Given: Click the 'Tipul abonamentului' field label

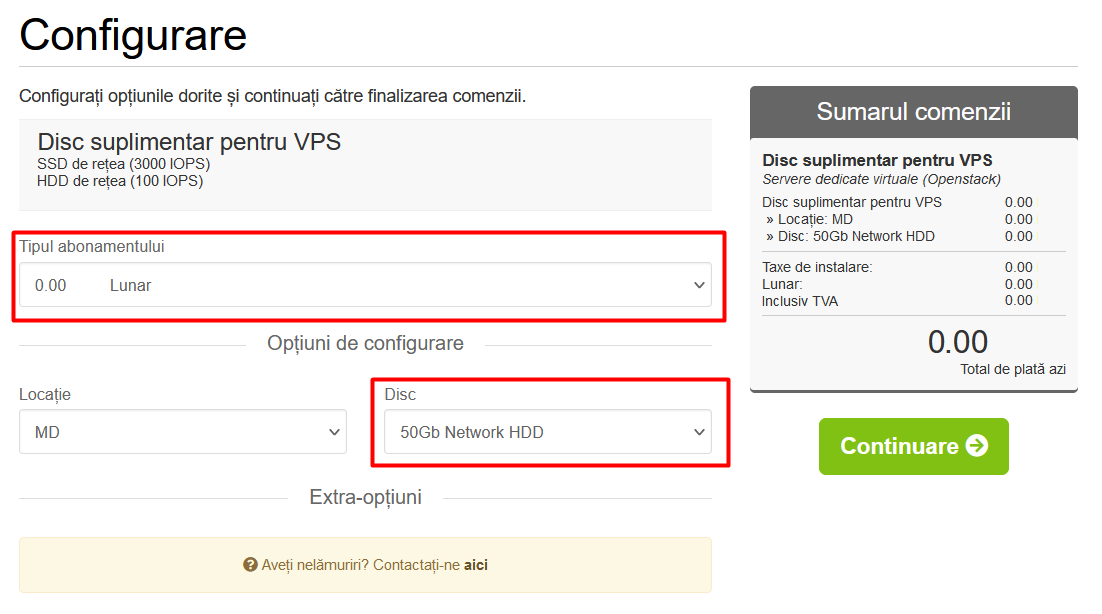Looking at the screenshot, I should point(92,247).
